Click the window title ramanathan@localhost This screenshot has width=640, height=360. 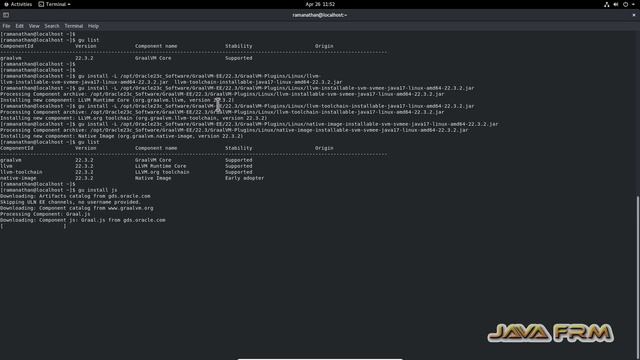[x=320, y=15]
